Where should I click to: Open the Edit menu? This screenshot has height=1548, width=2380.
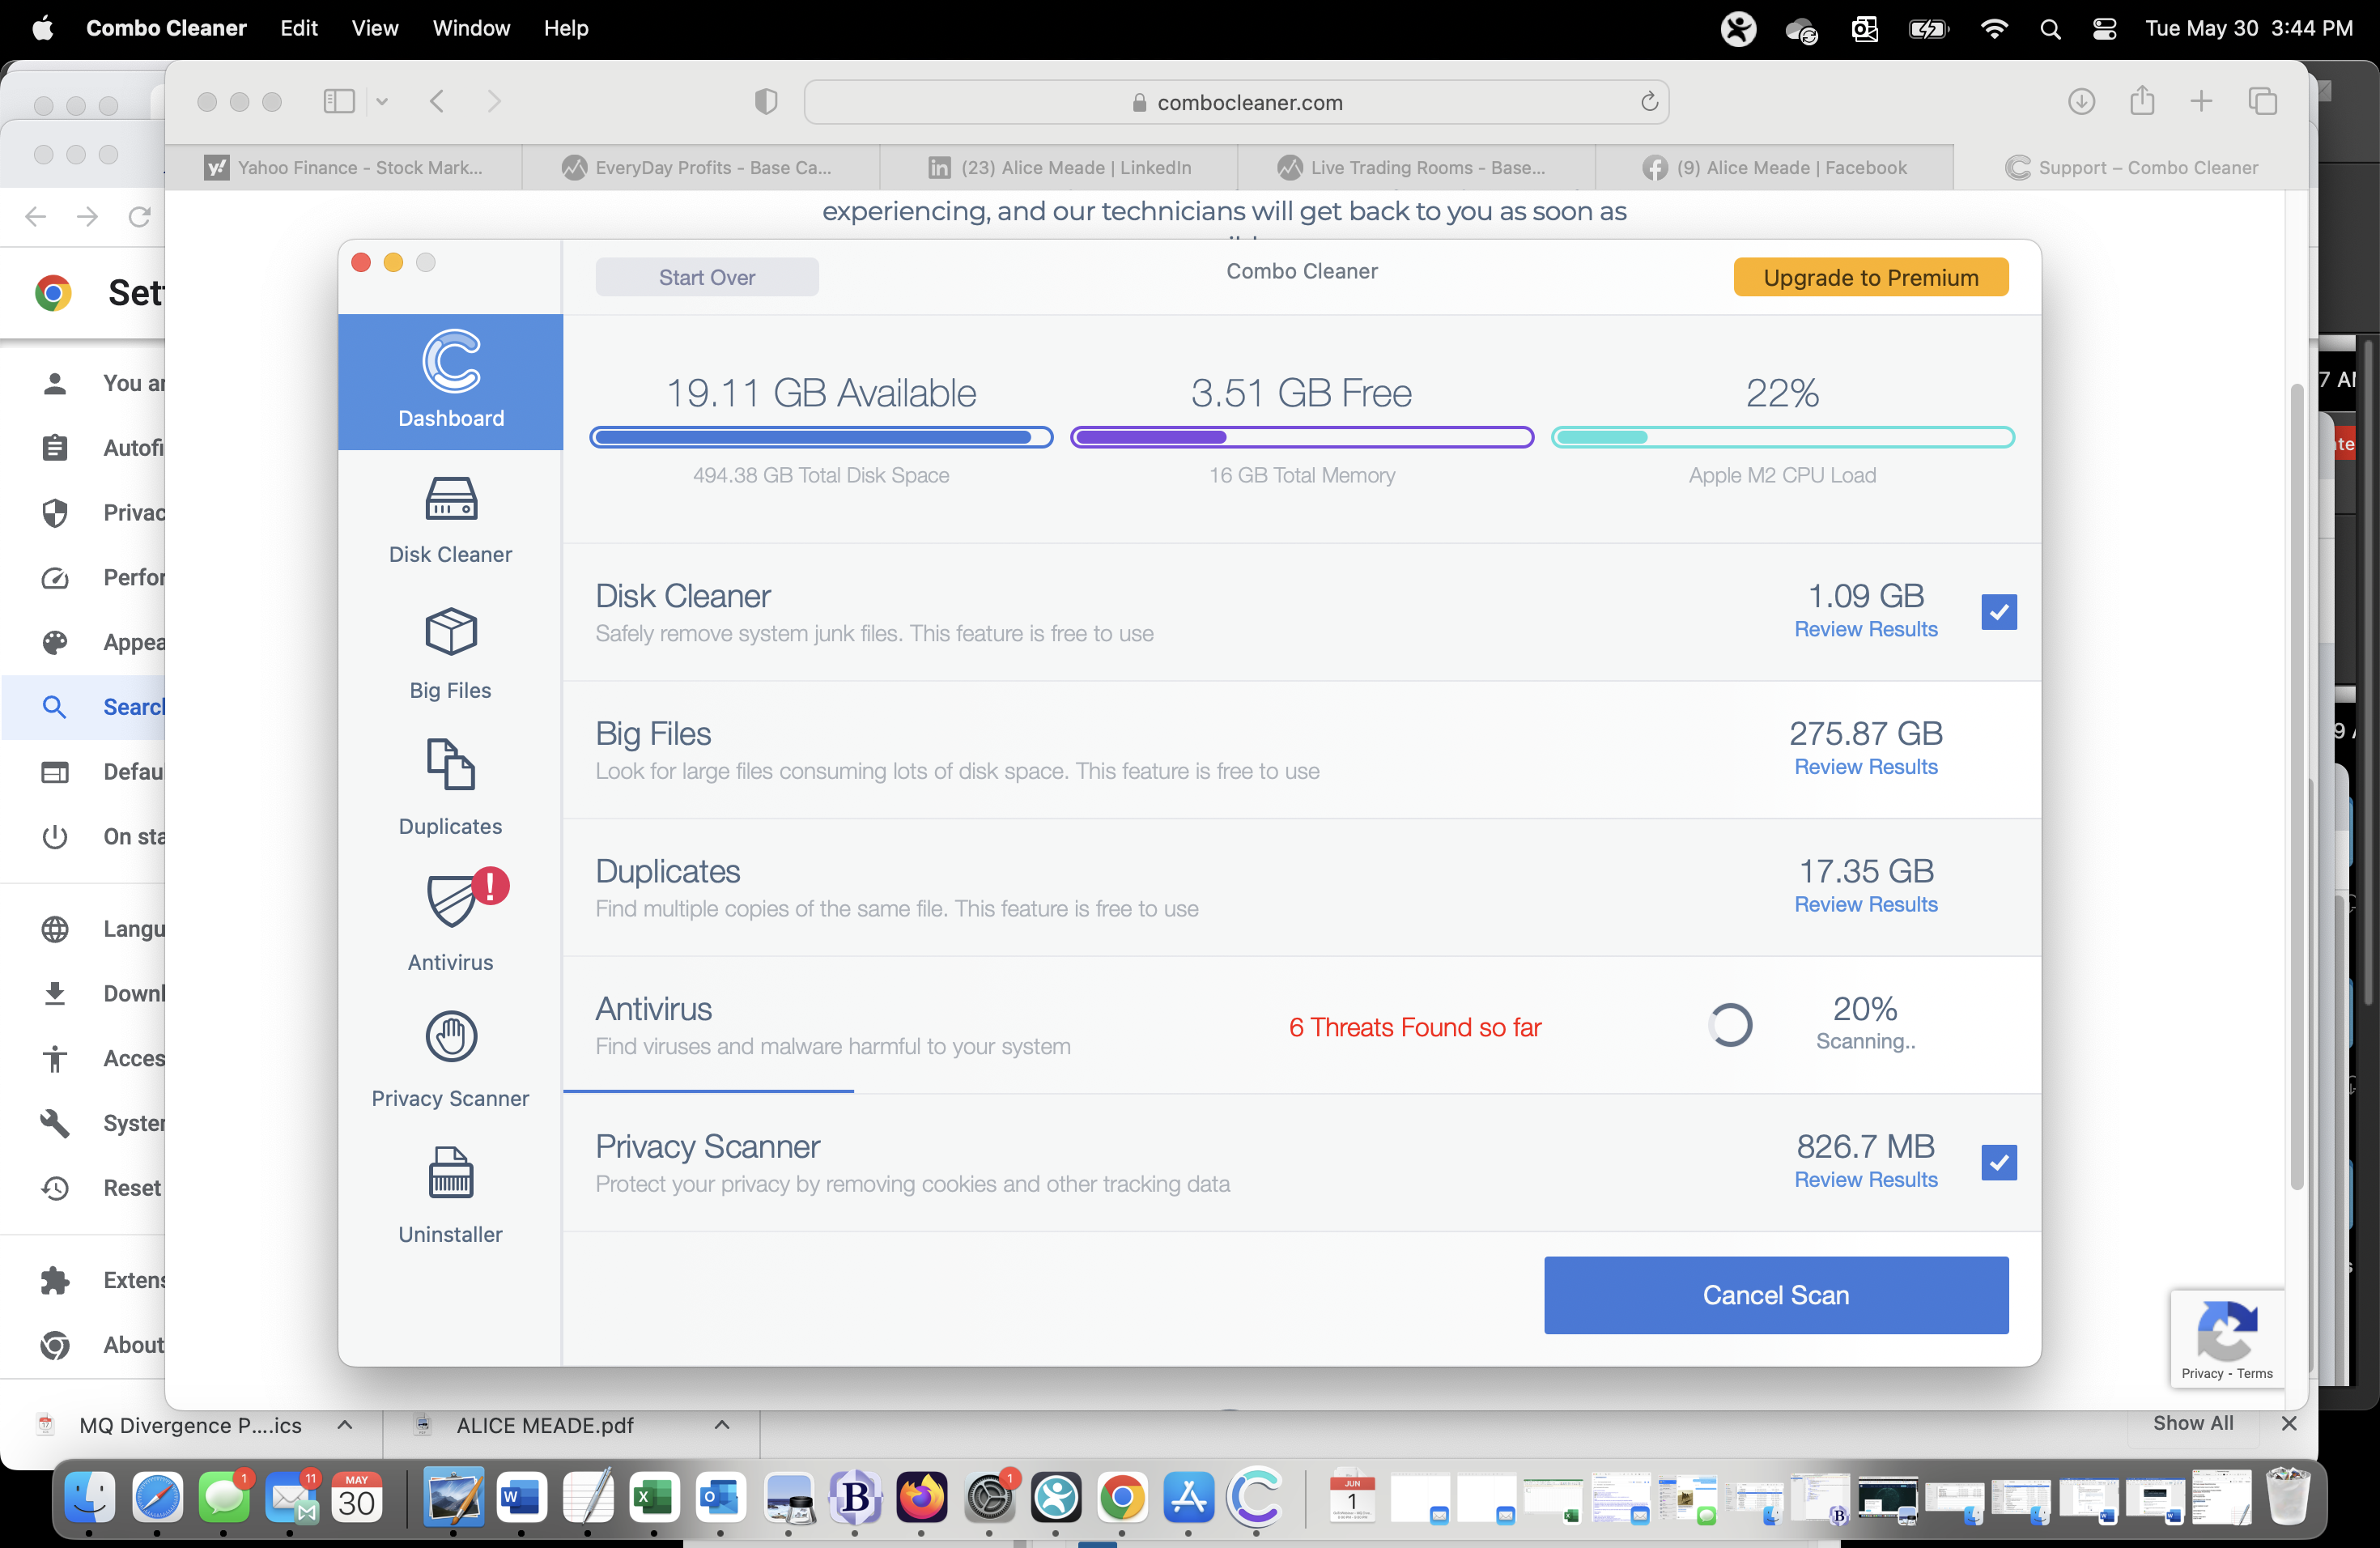298,28
